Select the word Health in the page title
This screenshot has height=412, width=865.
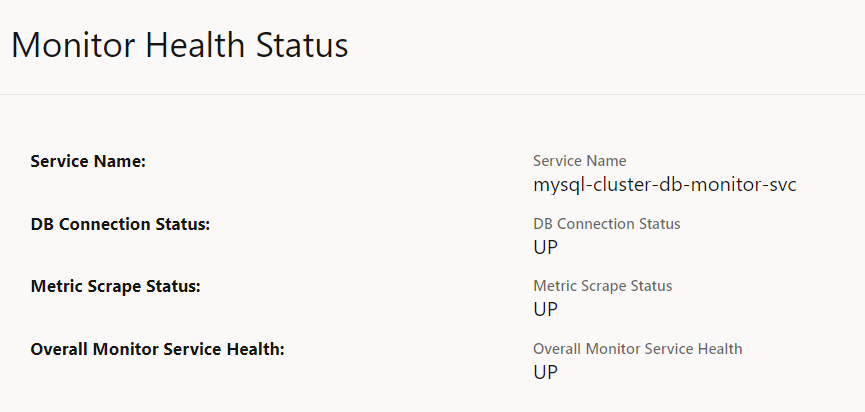point(198,46)
